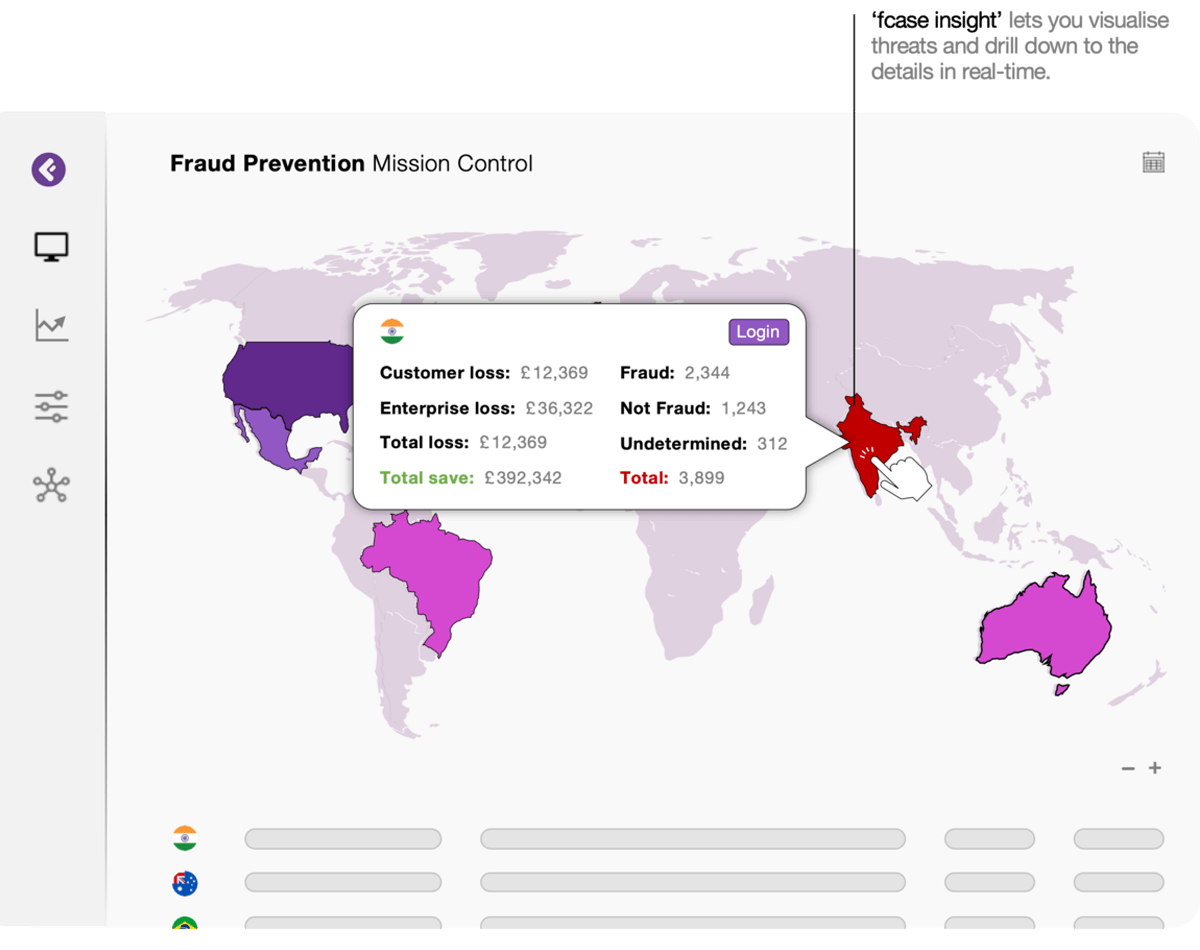Viewport: 1200px width, 950px height.
Task: Open the network graph icon
Action: (51, 486)
